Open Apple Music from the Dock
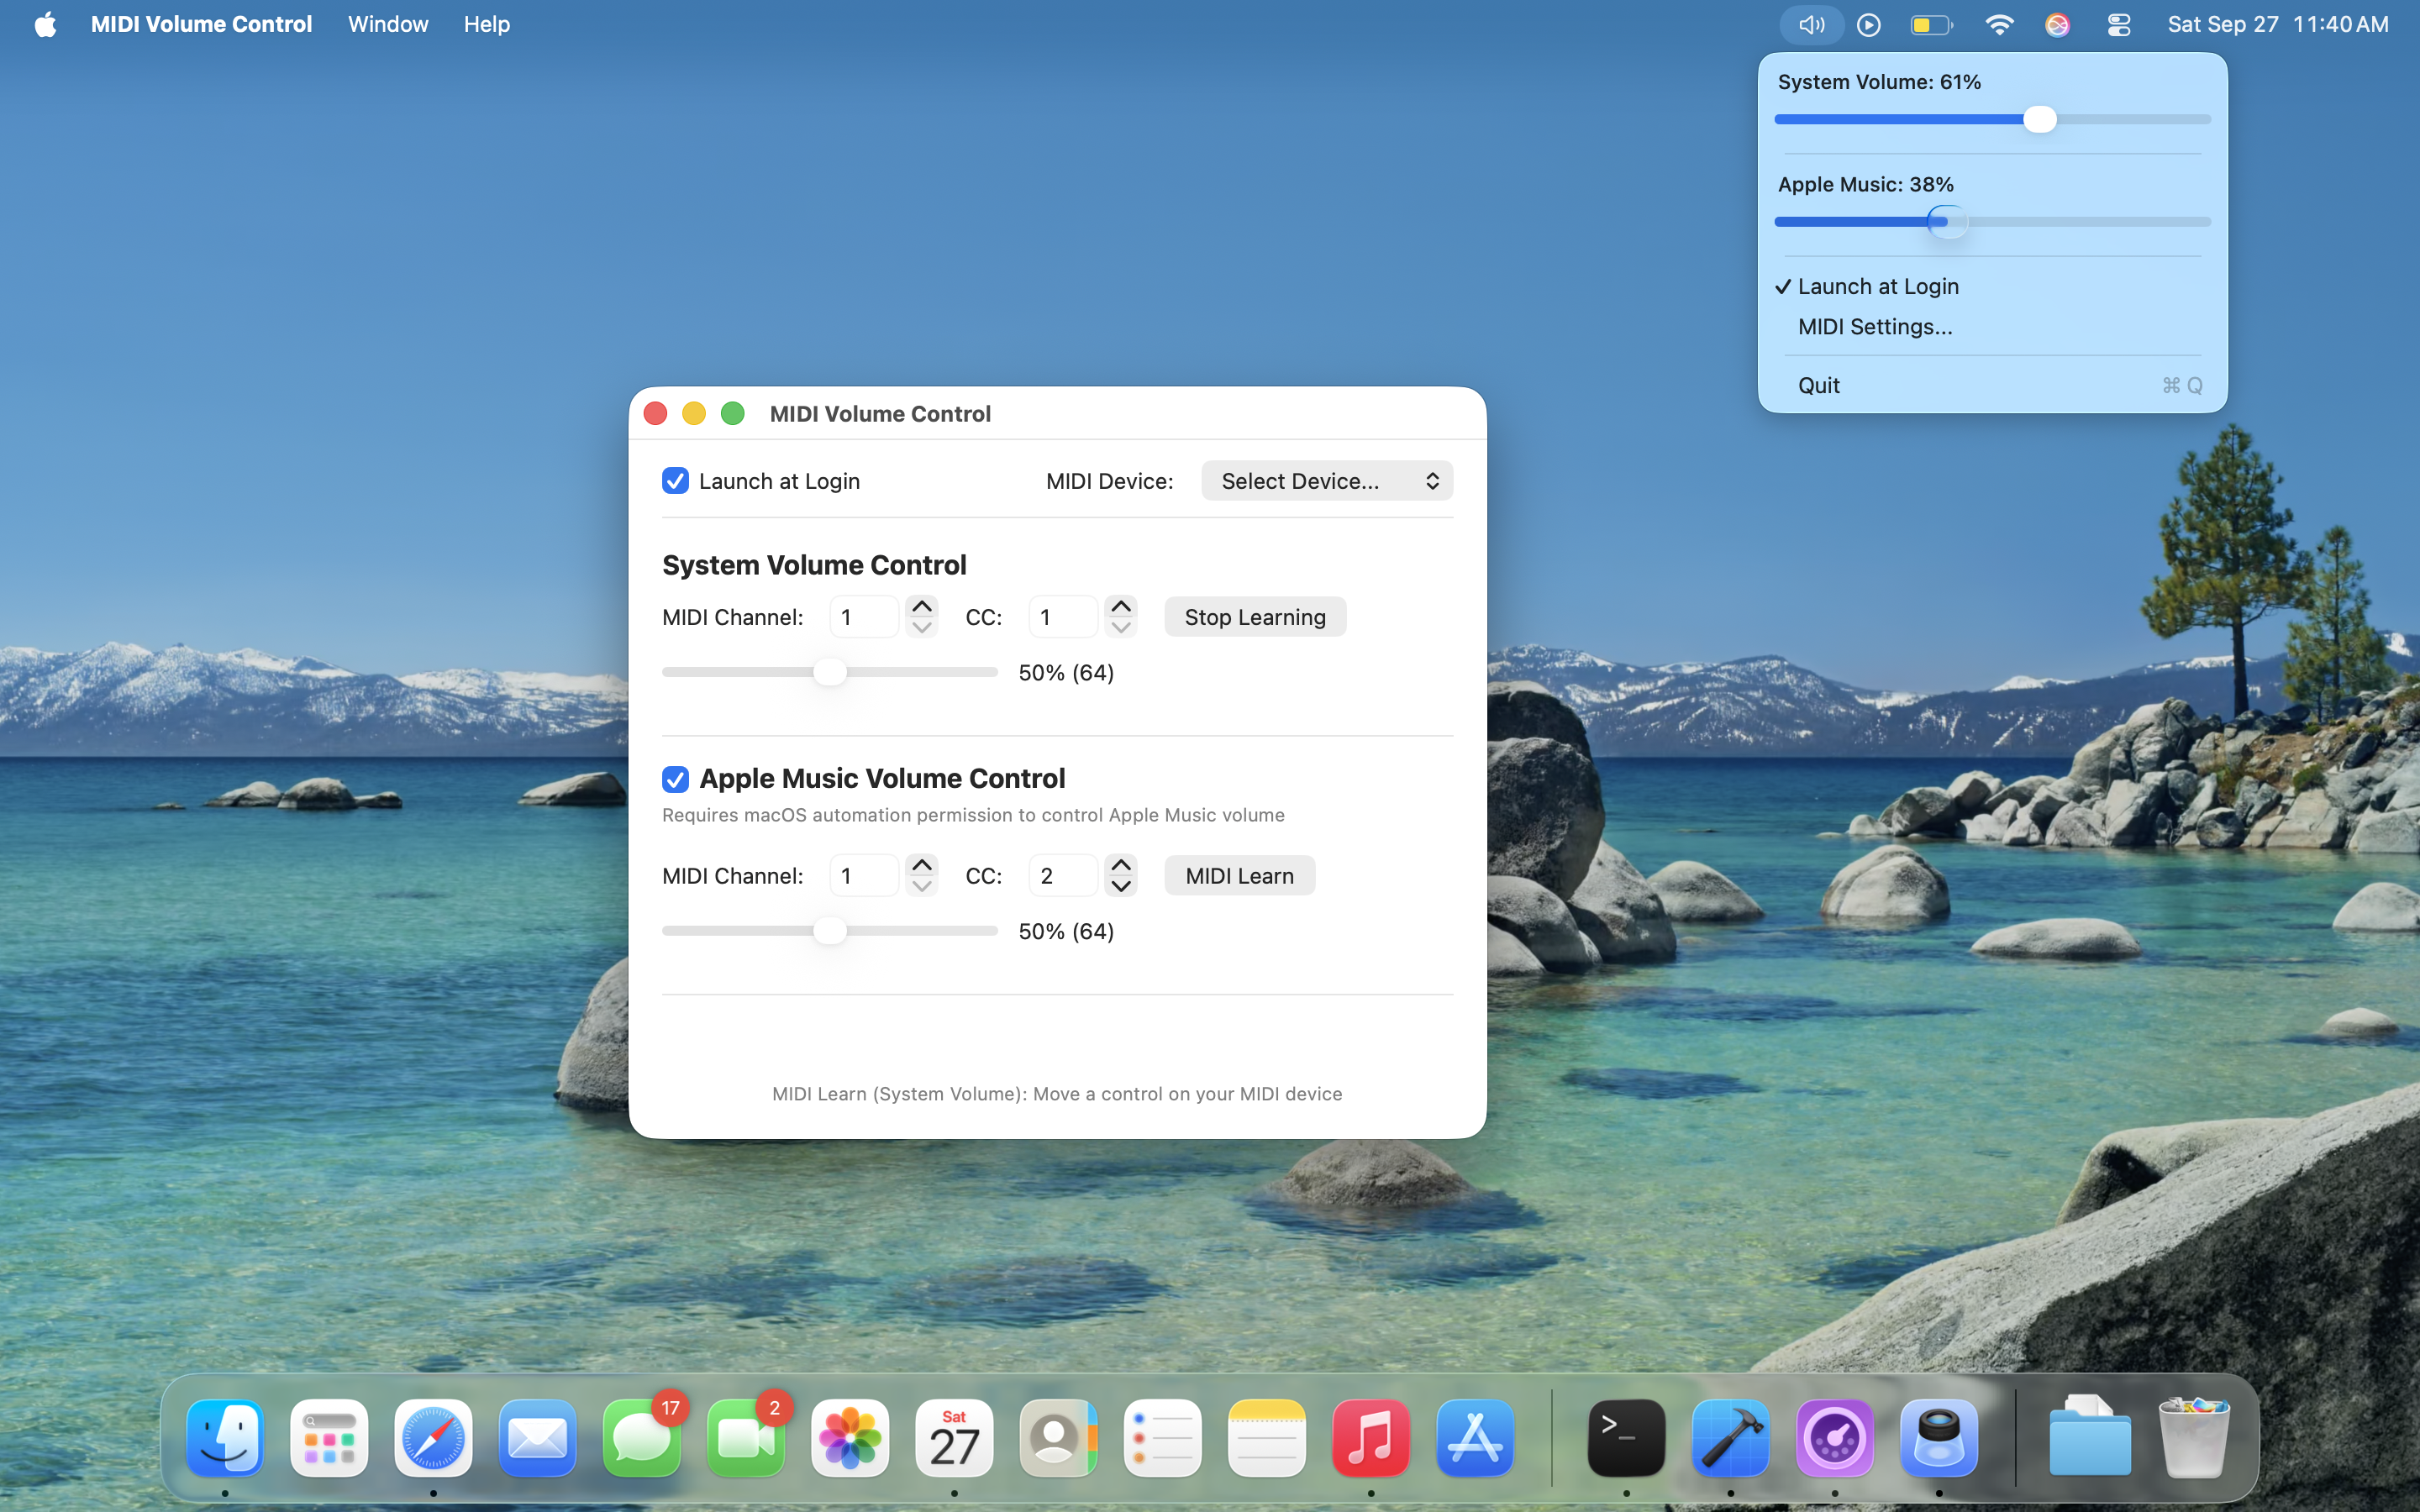This screenshot has height=1512, width=2420. tap(1370, 1438)
